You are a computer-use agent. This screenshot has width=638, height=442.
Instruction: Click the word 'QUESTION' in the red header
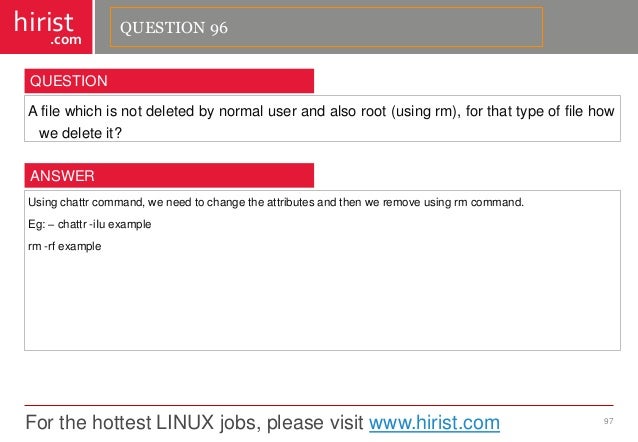pyautogui.click(x=69, y=81)
